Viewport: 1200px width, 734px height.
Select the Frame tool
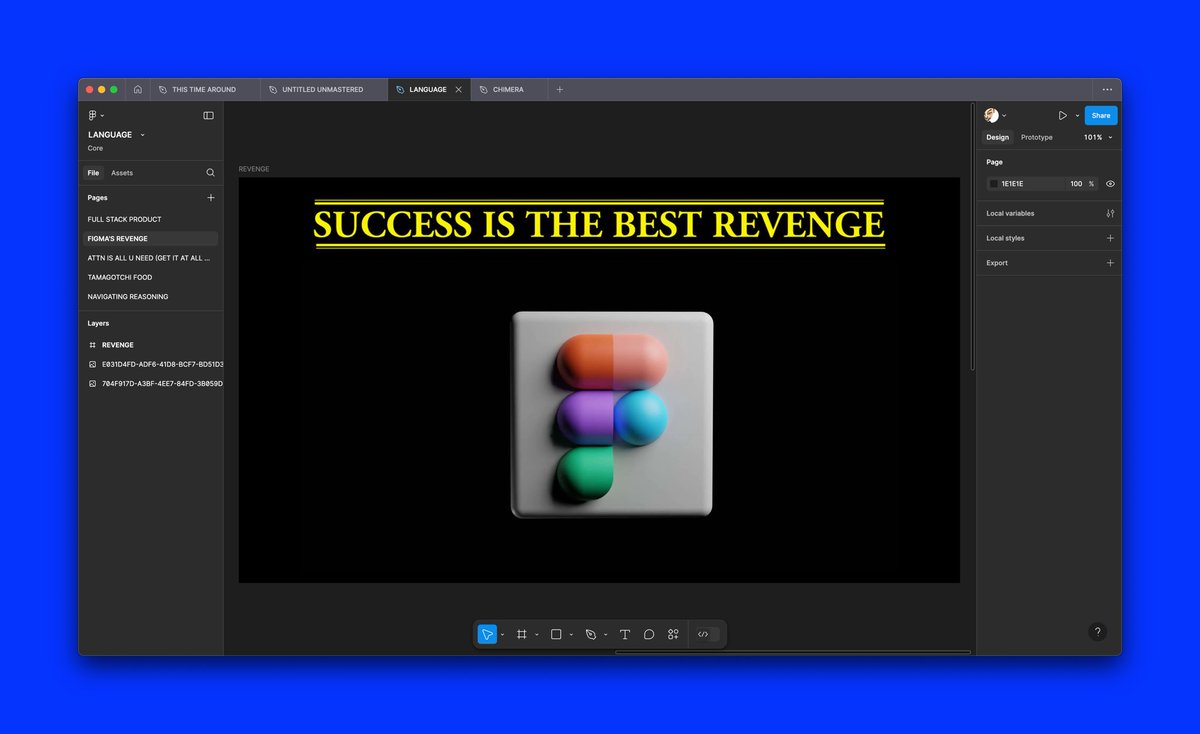pos(520,633)
